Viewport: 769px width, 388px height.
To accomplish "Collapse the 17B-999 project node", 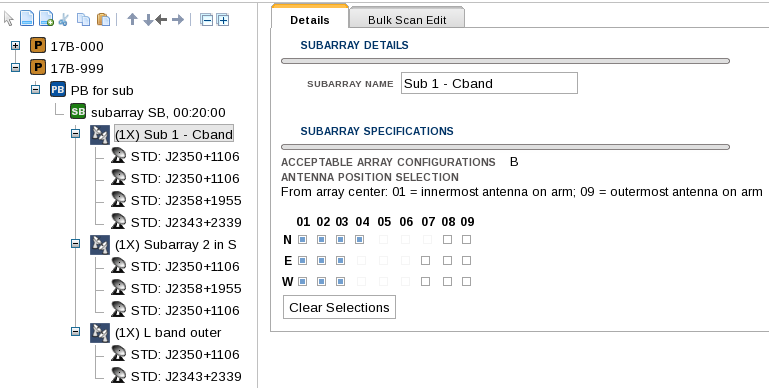I will click(16, 67).
